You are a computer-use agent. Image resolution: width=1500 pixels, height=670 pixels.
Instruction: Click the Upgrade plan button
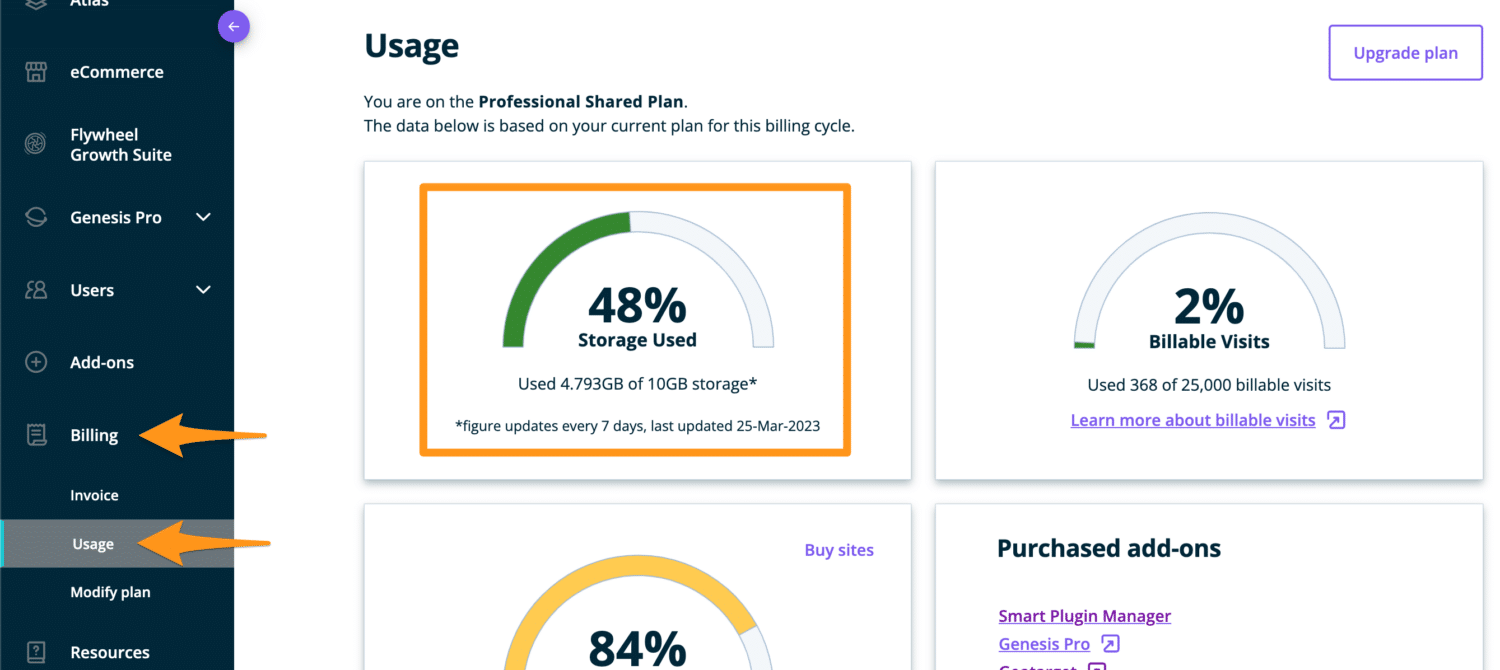[1404, 52]
